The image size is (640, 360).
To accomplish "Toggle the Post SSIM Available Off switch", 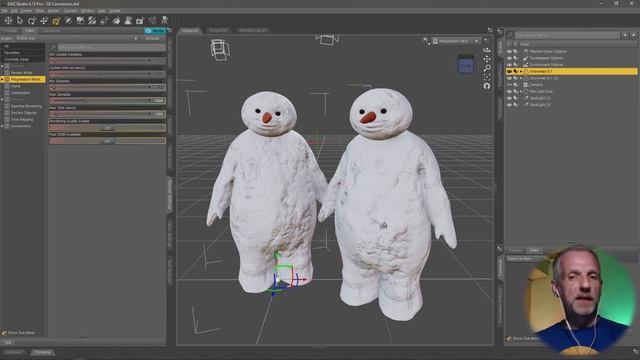I will (x=107, y=141).
